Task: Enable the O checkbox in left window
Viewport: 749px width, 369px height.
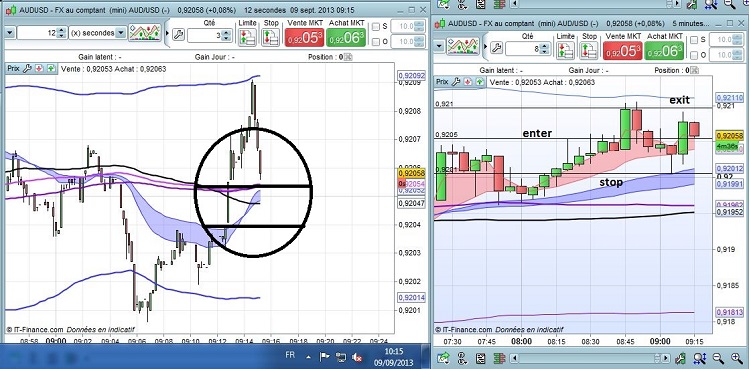Action: pos(376,42)
